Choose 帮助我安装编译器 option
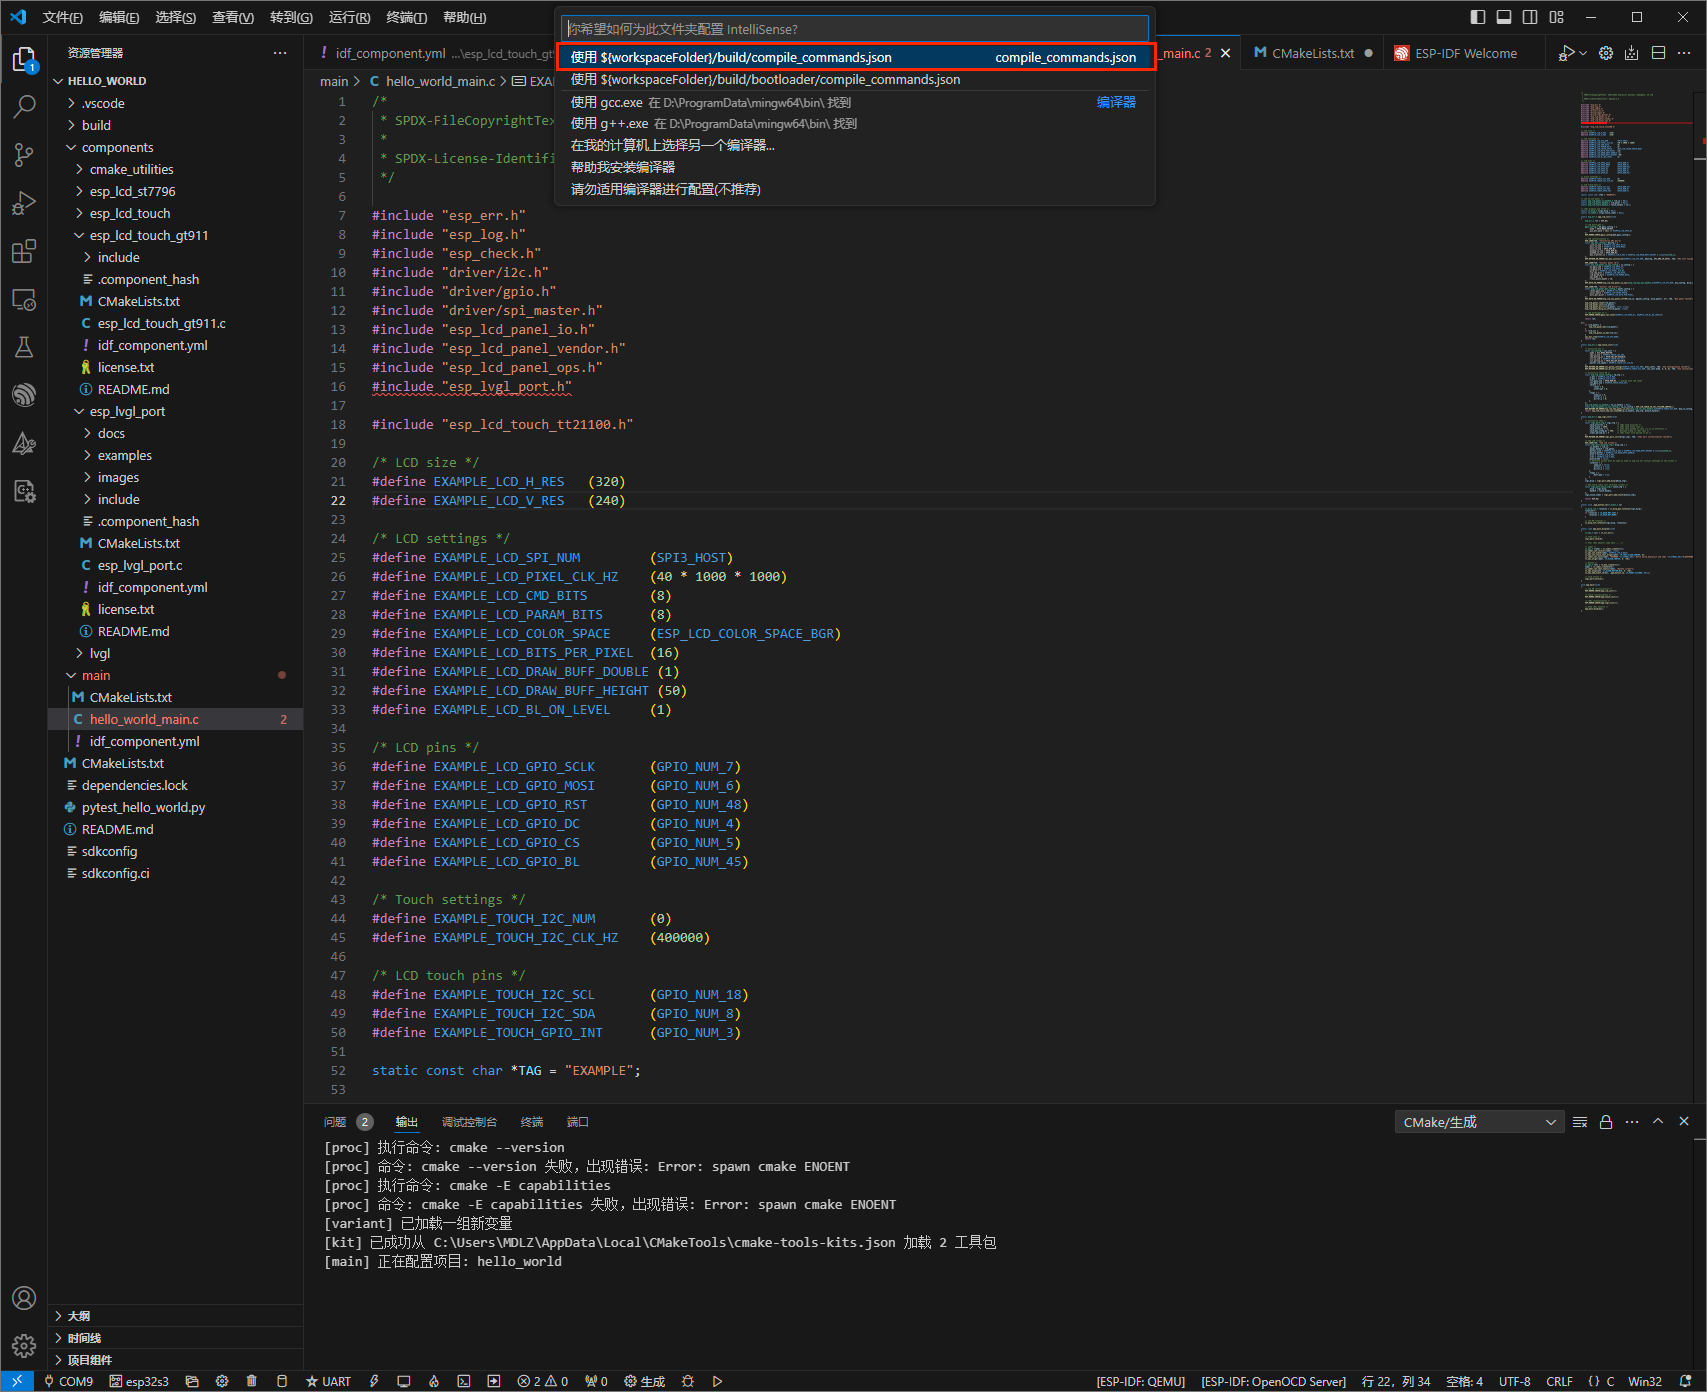The height and width of the screenshot is (1392, 1707). point(855,167)
